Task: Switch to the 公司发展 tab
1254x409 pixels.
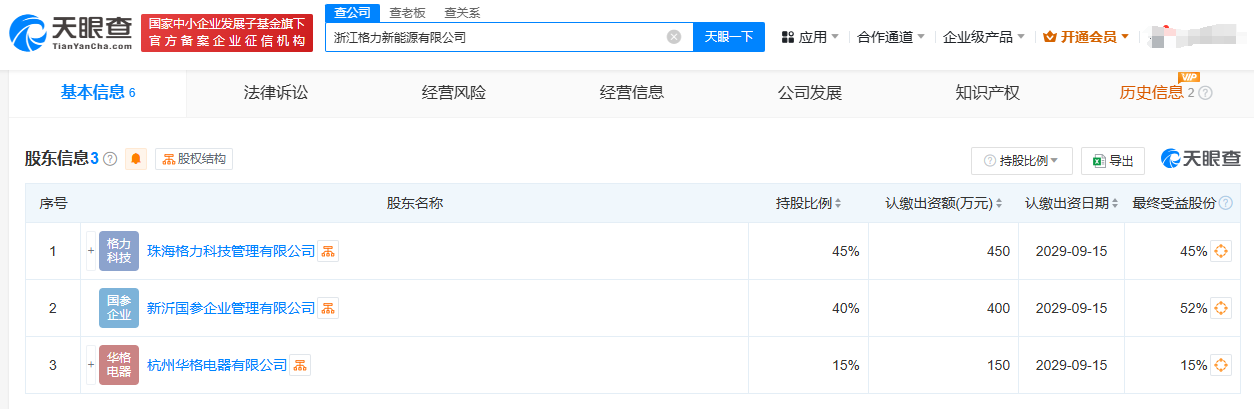Action: 810,93
